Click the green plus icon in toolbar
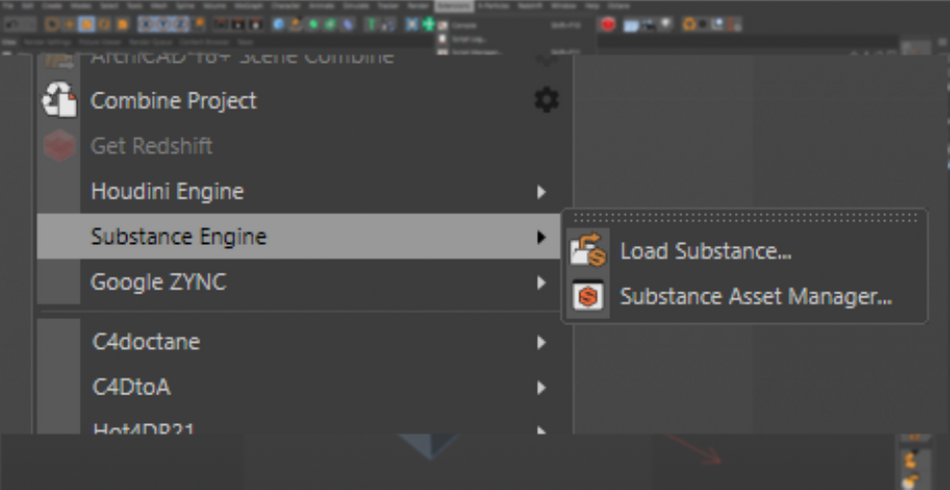Image resolution: width=950 pixels, height=490 pixels. coord(428,24)
